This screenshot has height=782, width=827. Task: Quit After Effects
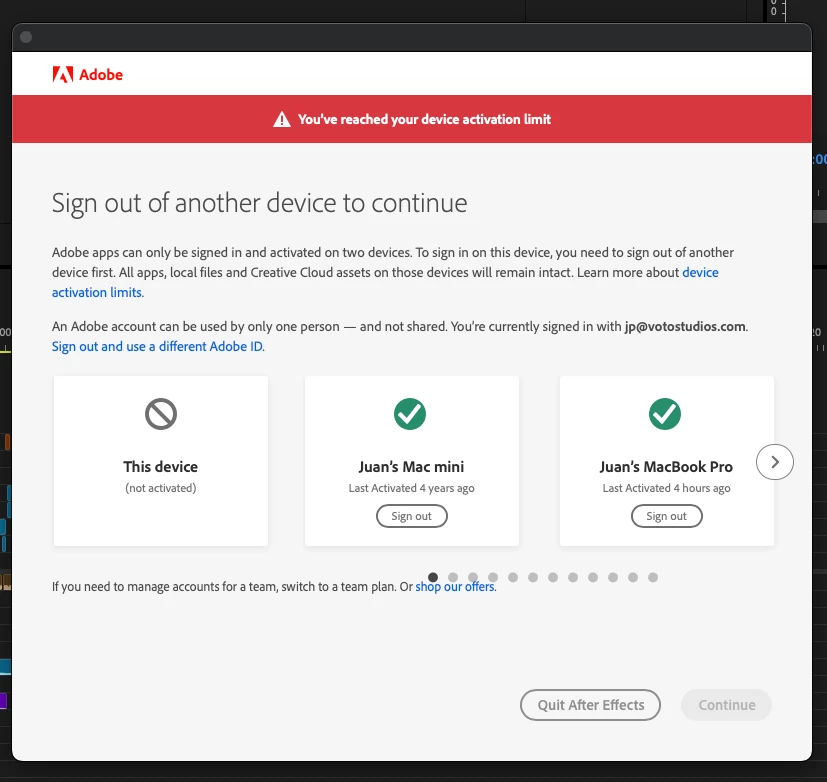coord(590,704)
